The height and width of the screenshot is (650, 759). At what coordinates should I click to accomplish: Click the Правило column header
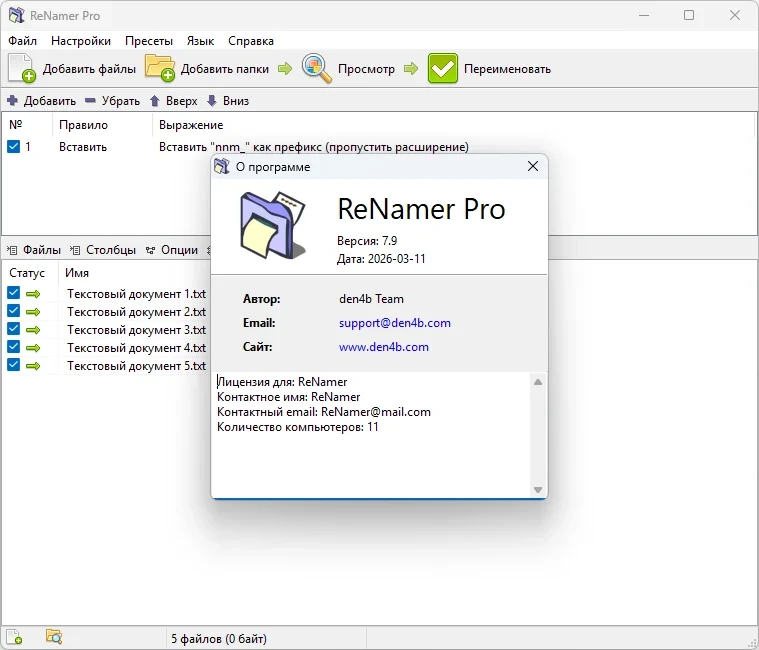coord(83,125)
